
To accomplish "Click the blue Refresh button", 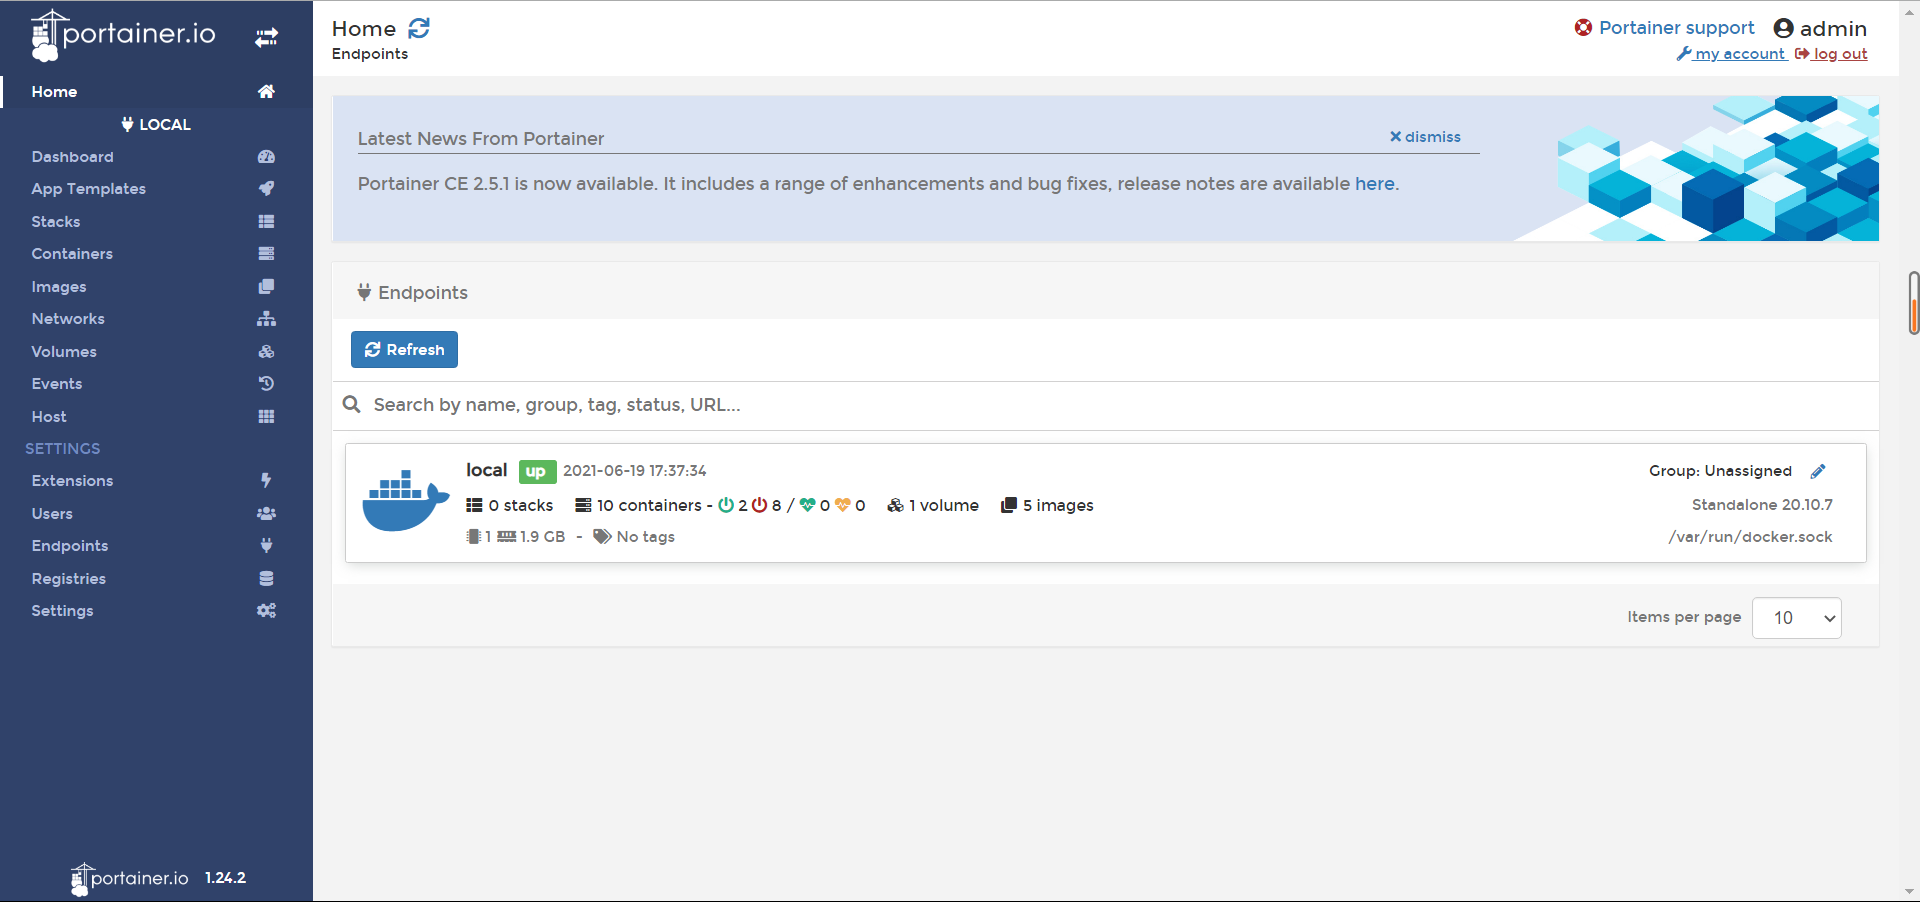I will (x=404, y=350).
